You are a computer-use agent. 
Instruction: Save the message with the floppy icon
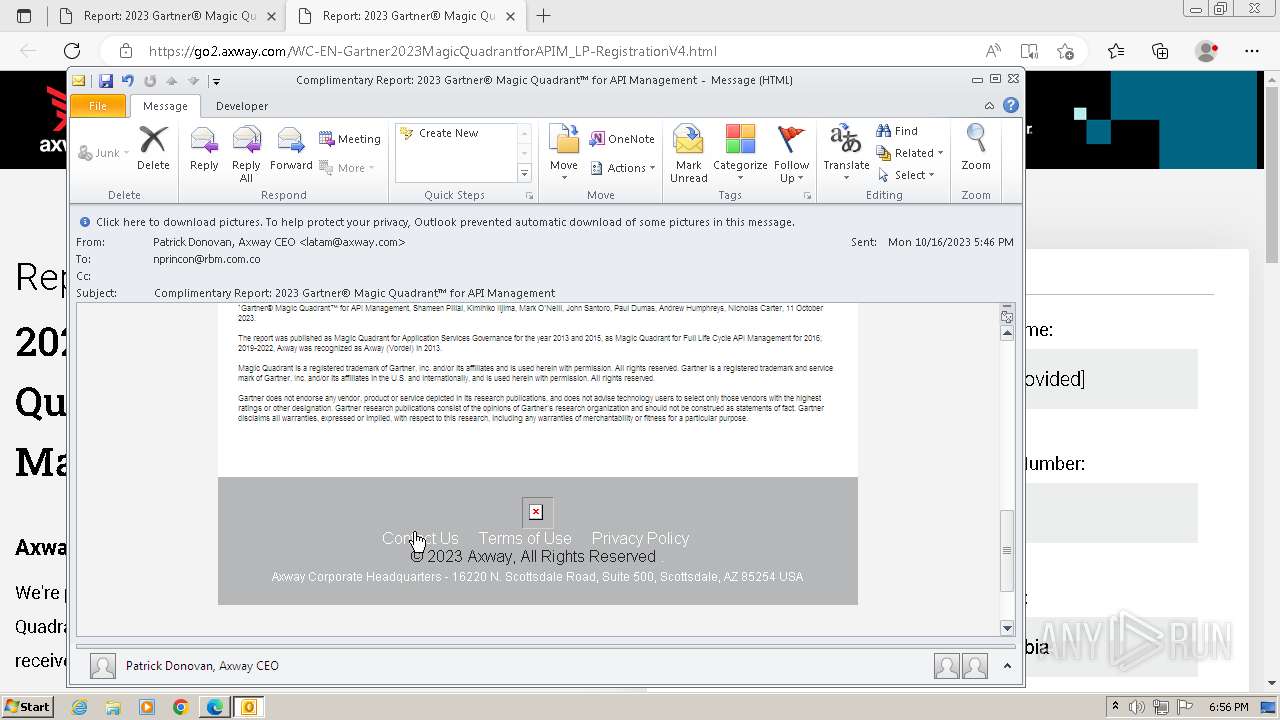(x=105, y=81)
